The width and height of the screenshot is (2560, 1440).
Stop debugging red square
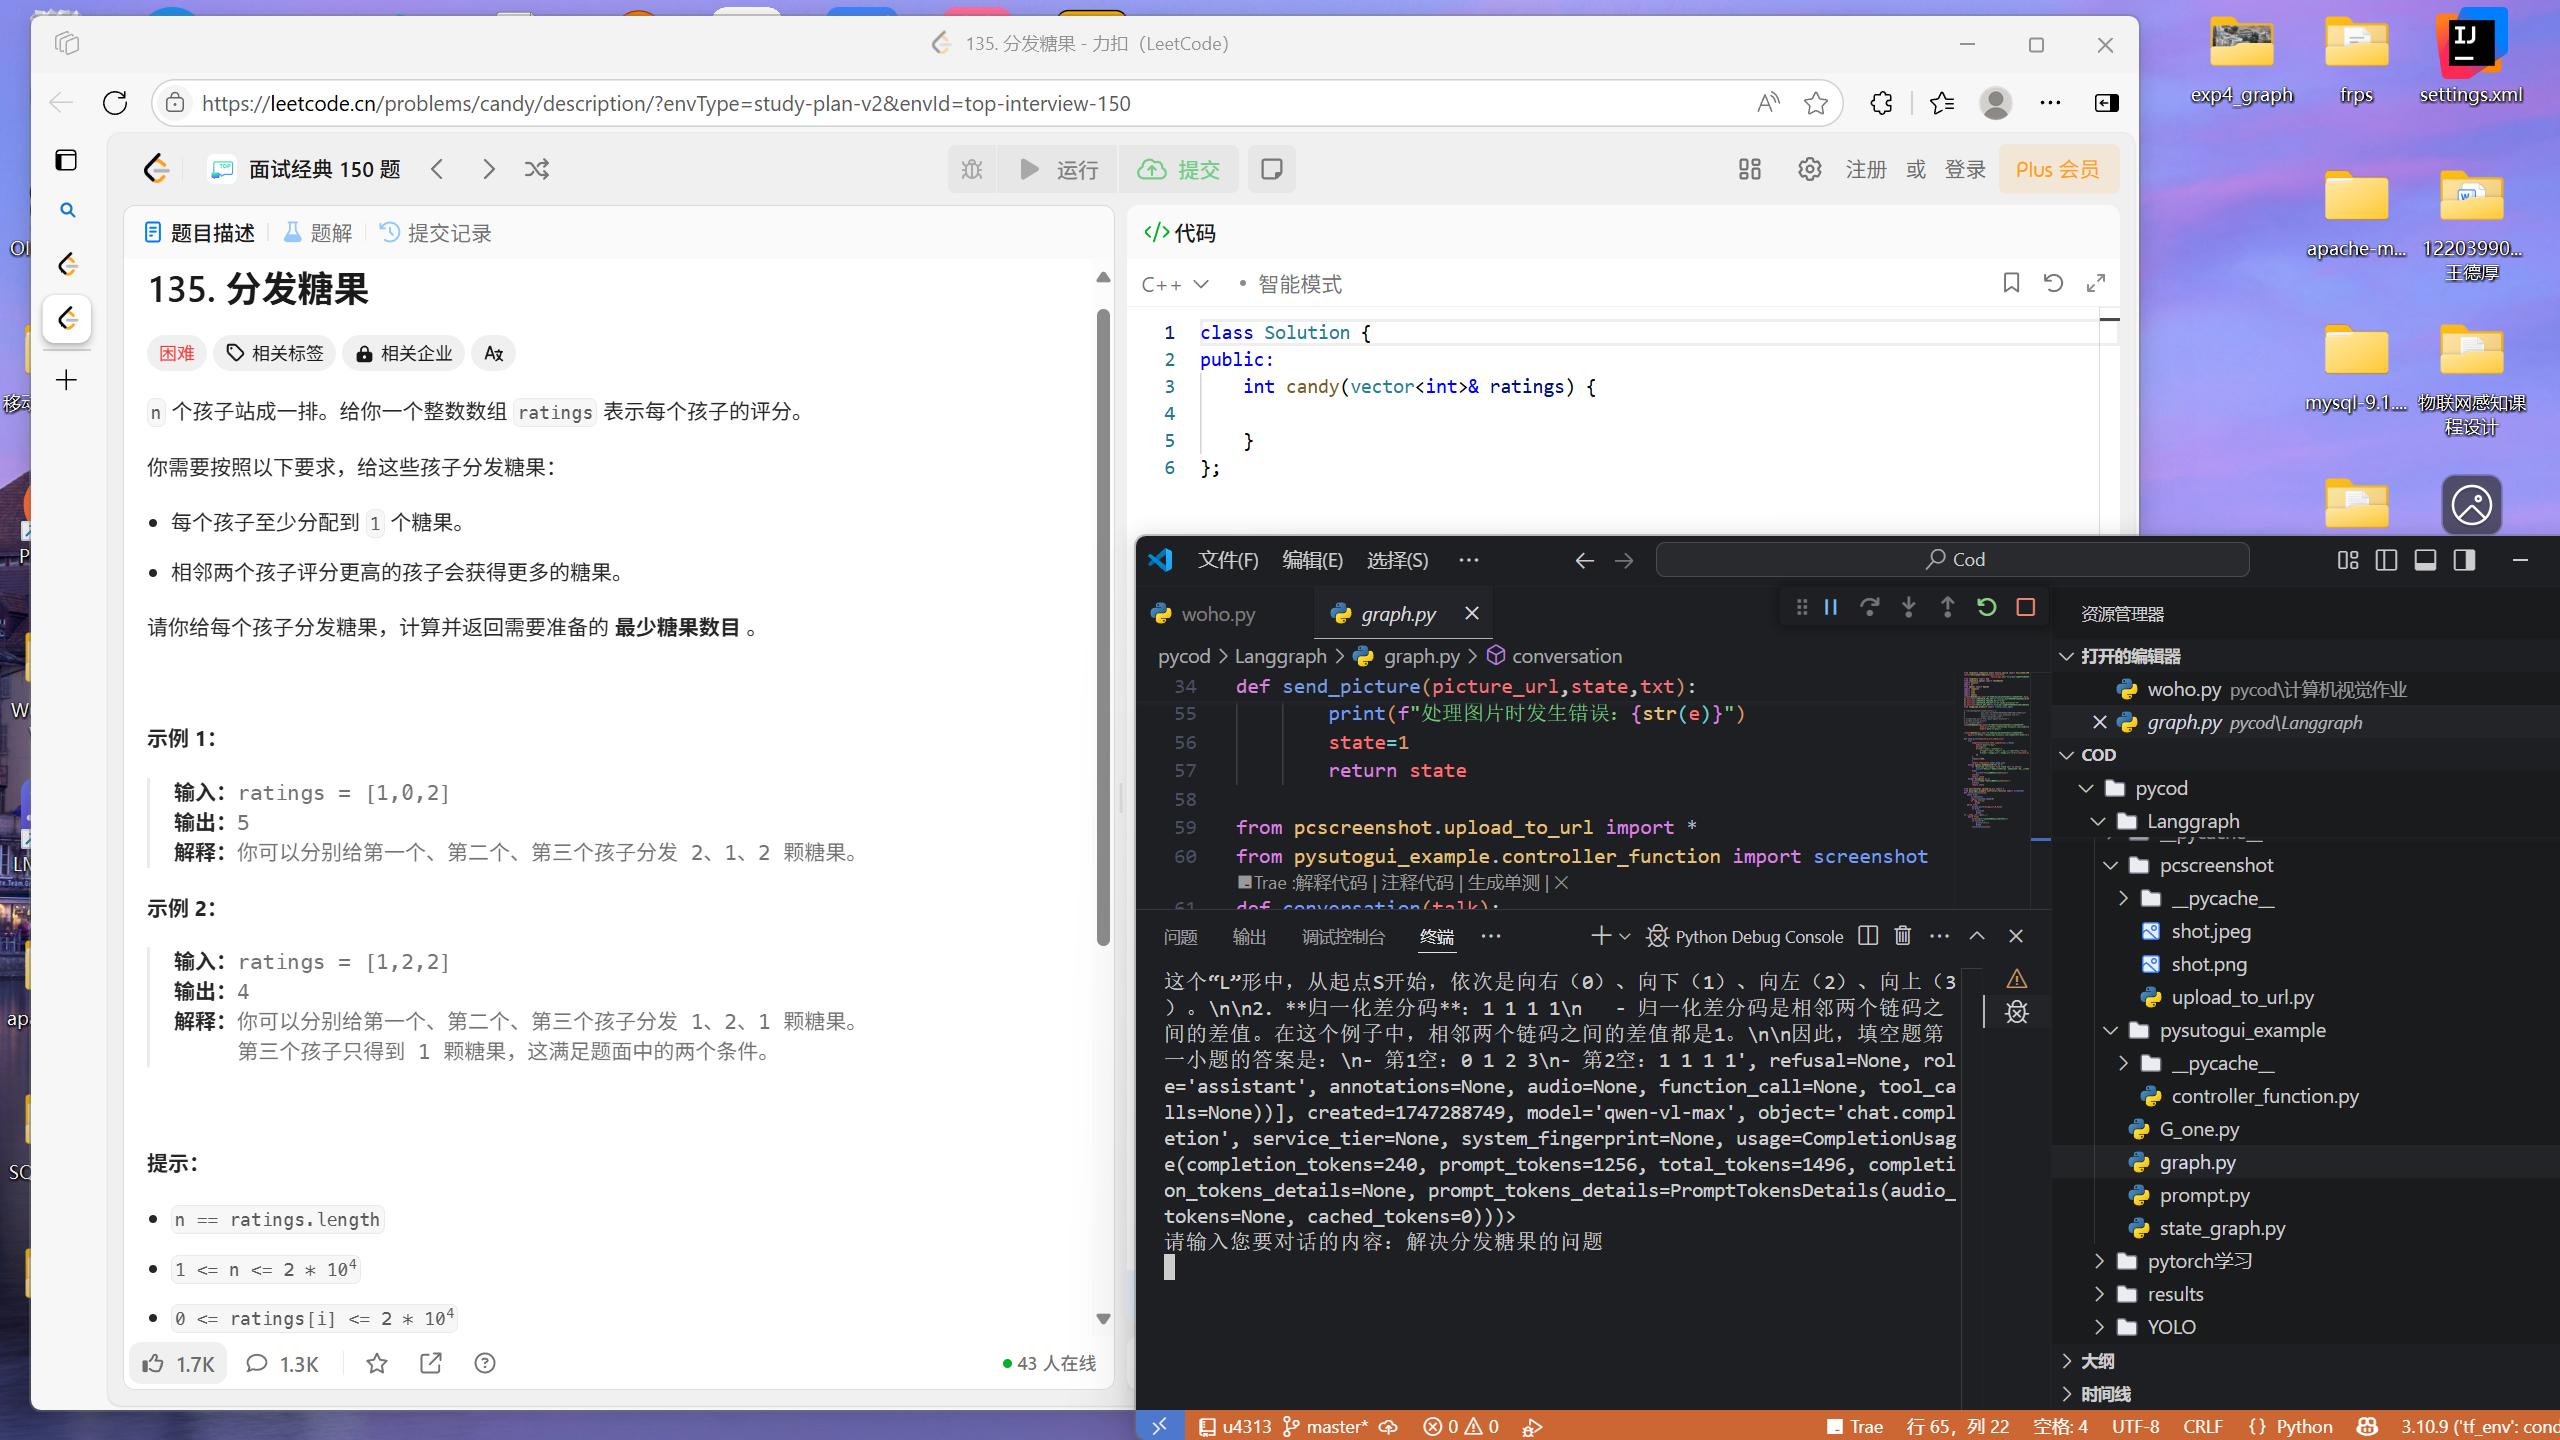pos(2026,607)
